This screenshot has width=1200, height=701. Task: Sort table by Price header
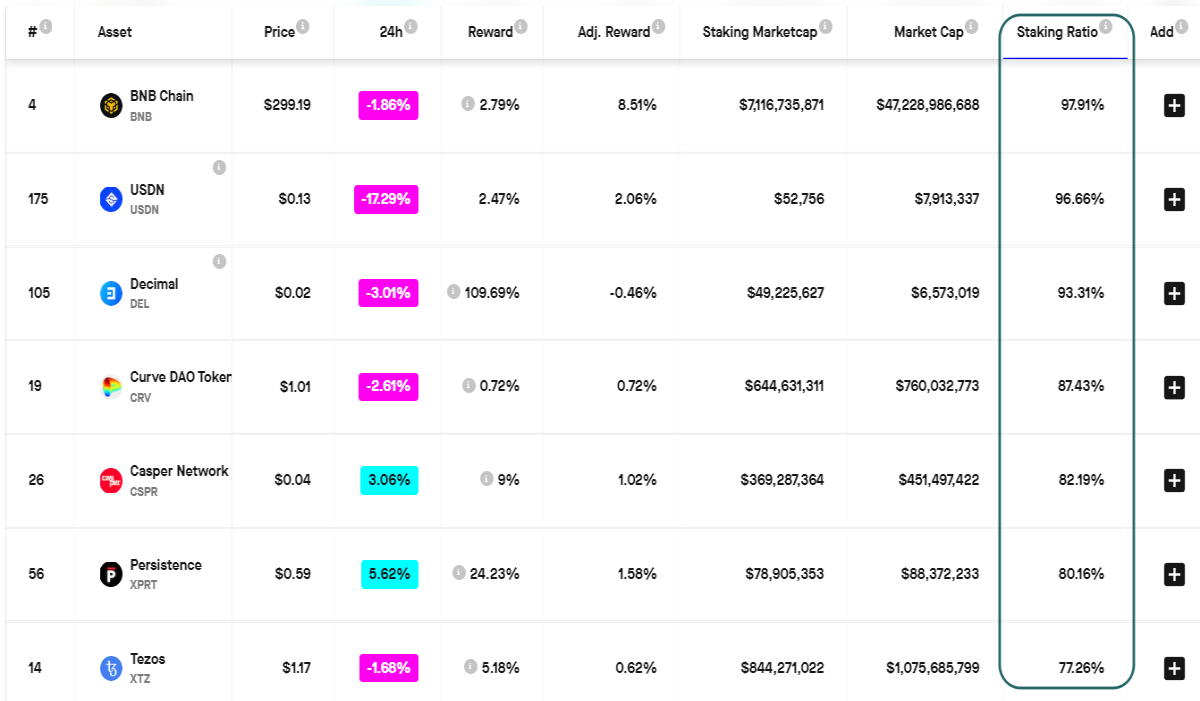pos(279,32)
